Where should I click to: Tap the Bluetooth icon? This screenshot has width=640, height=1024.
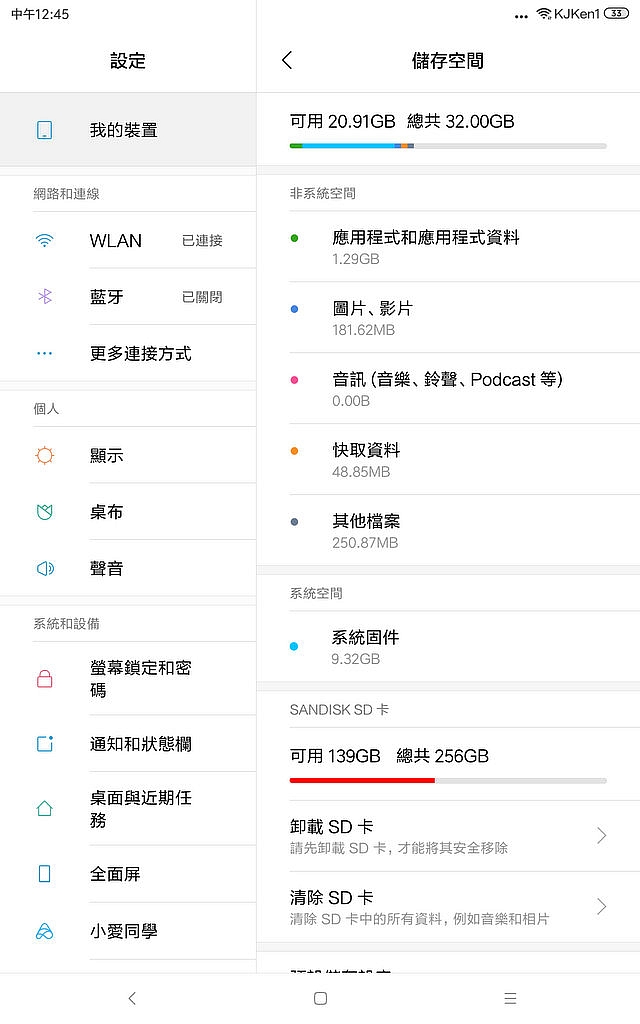[44, 296]
